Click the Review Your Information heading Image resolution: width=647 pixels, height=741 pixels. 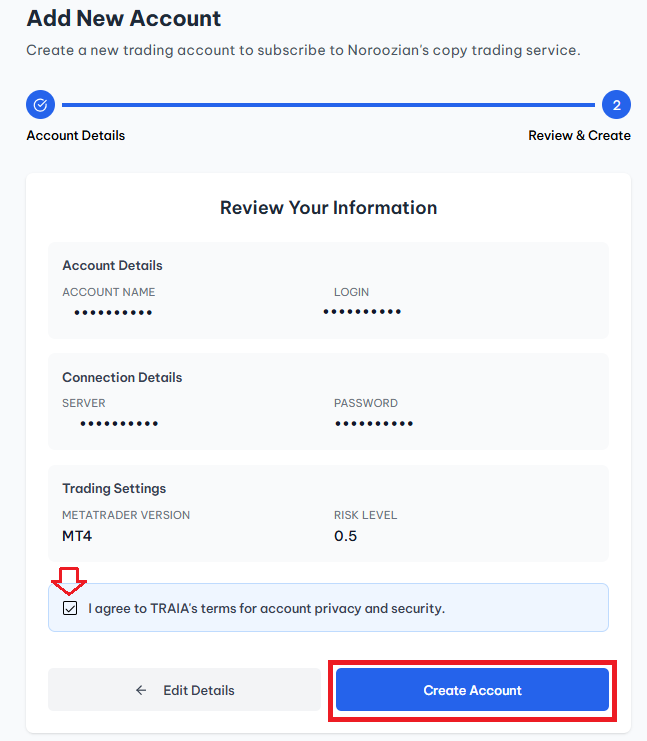pyautogui.click(x=328, y=208)
